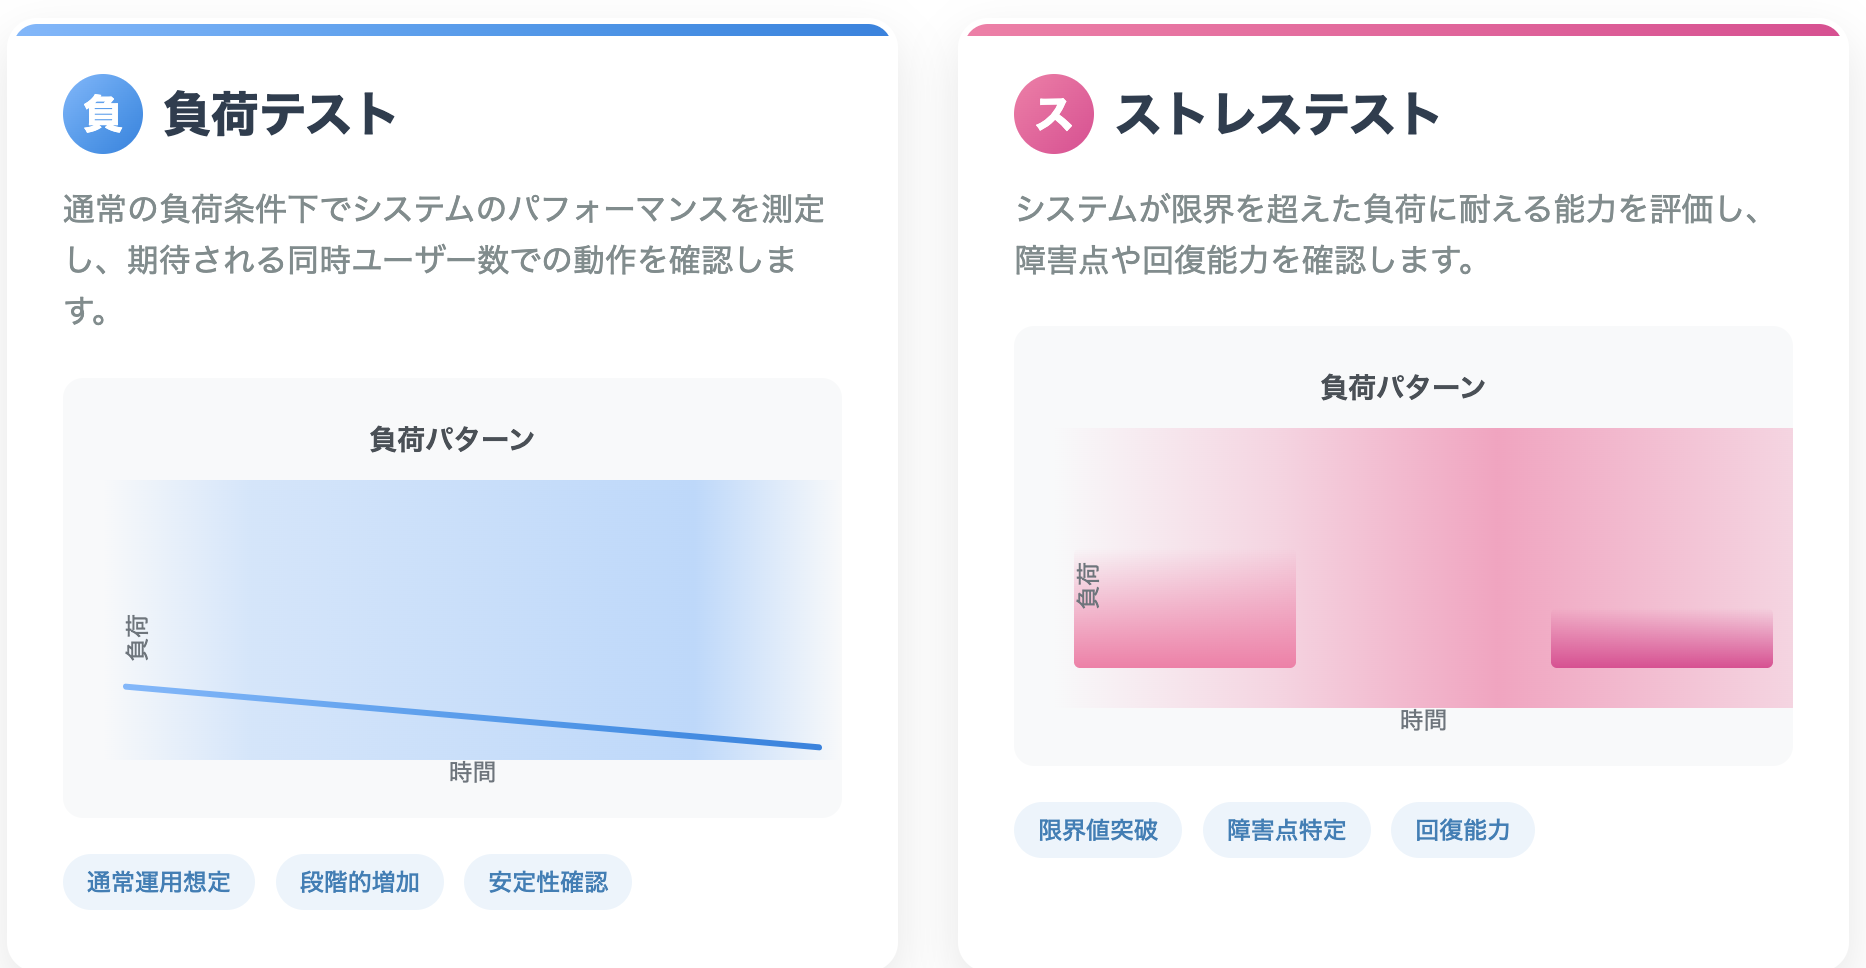The width and height of the screenshot is (1866, 968).
Task: Click the vertical 負荷 label in the blue chart
Action: 137,637
